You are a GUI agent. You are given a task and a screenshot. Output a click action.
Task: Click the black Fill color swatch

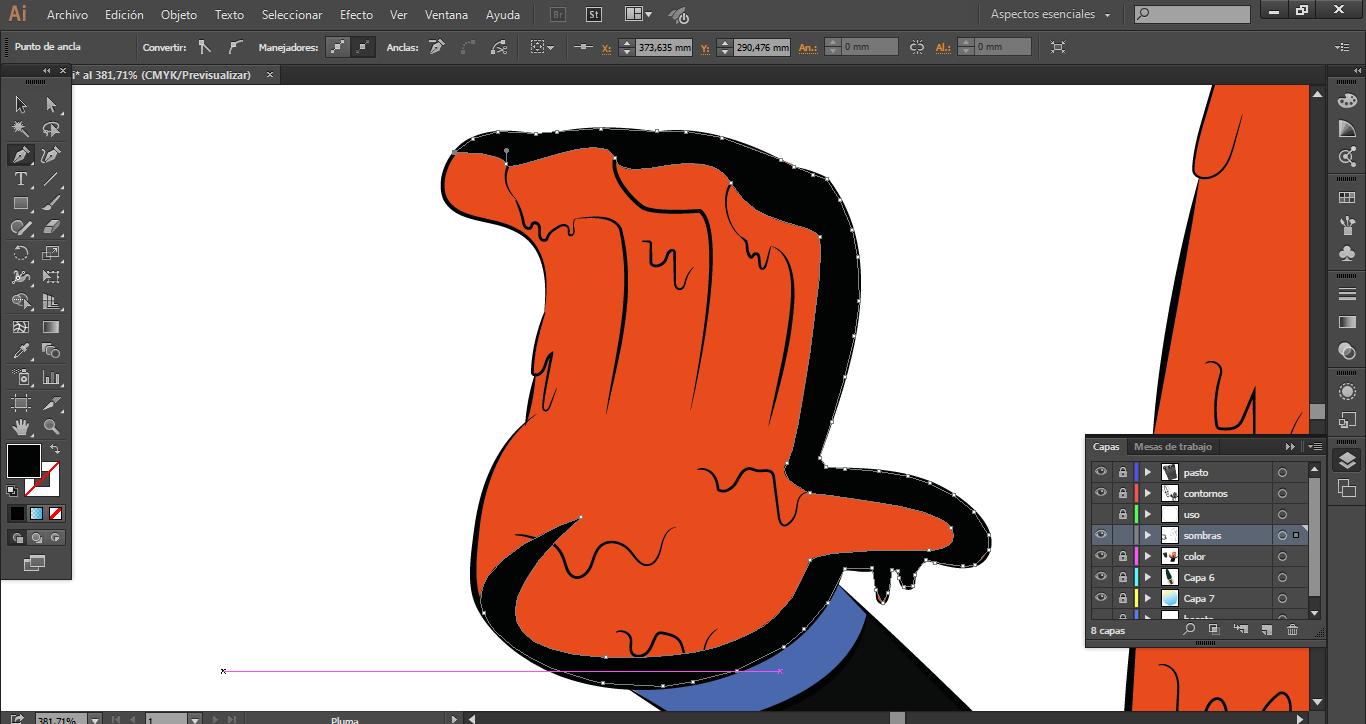[23, 461]
